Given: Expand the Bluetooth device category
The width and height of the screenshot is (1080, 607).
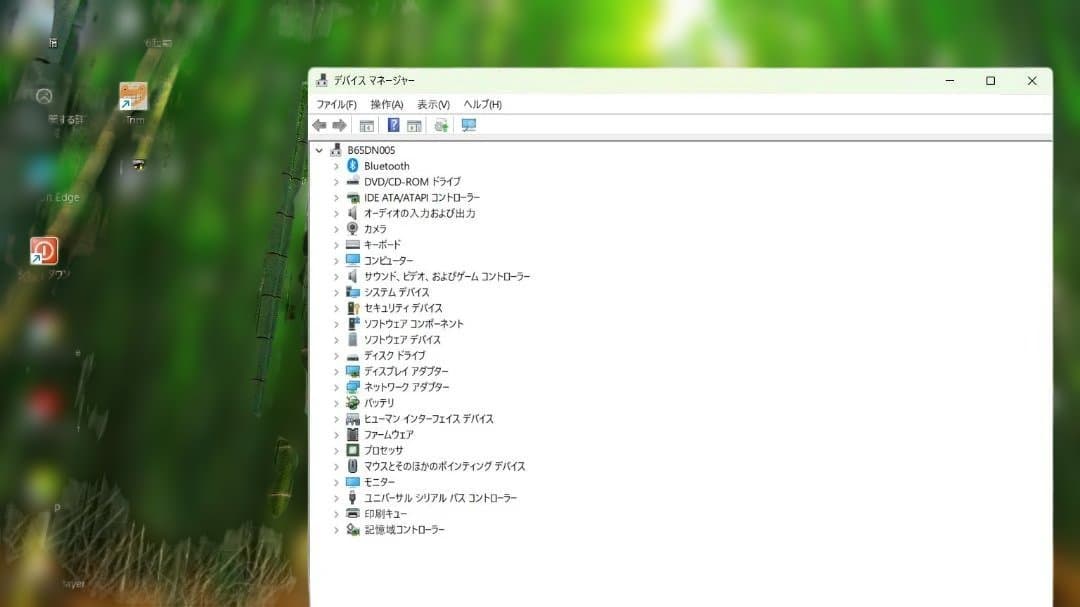Looking at the screenshot, I should click(337, 165).
